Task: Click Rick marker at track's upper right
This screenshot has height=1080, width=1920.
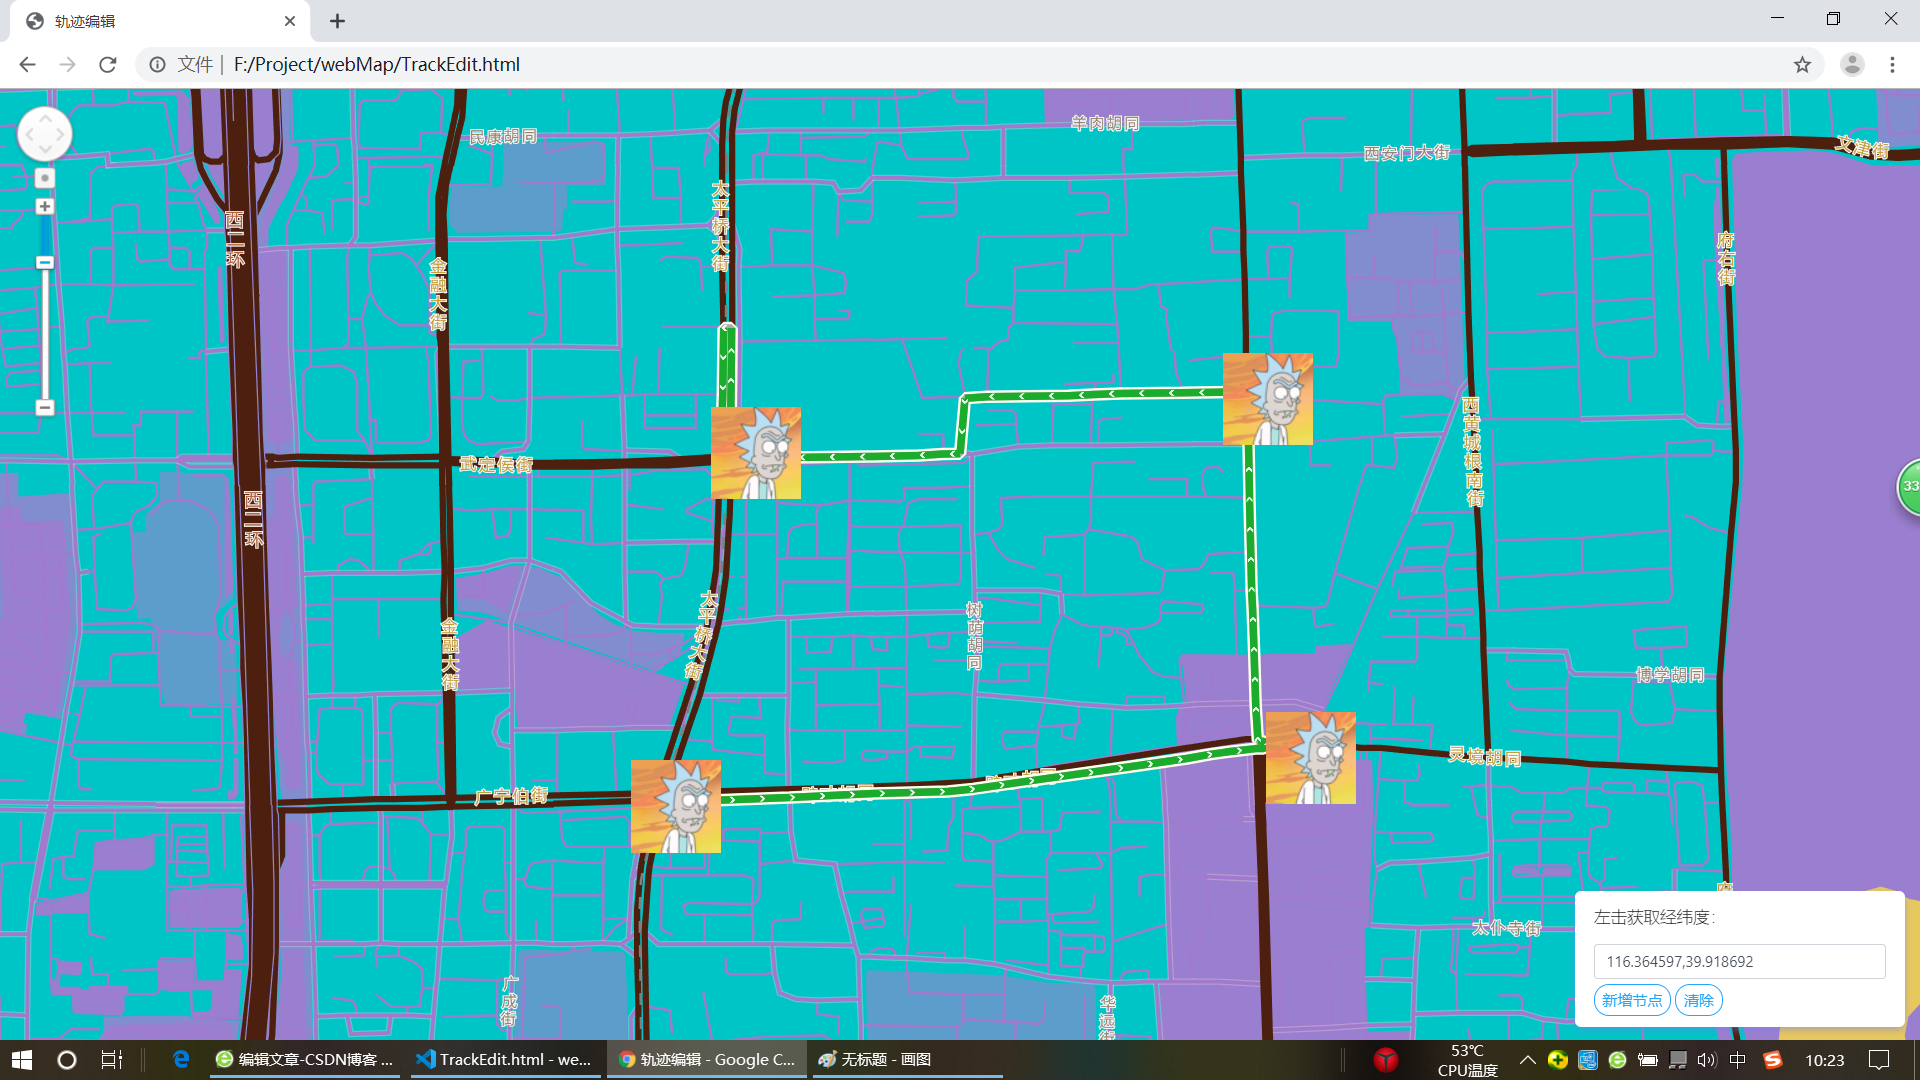Action: point(1267,399)
